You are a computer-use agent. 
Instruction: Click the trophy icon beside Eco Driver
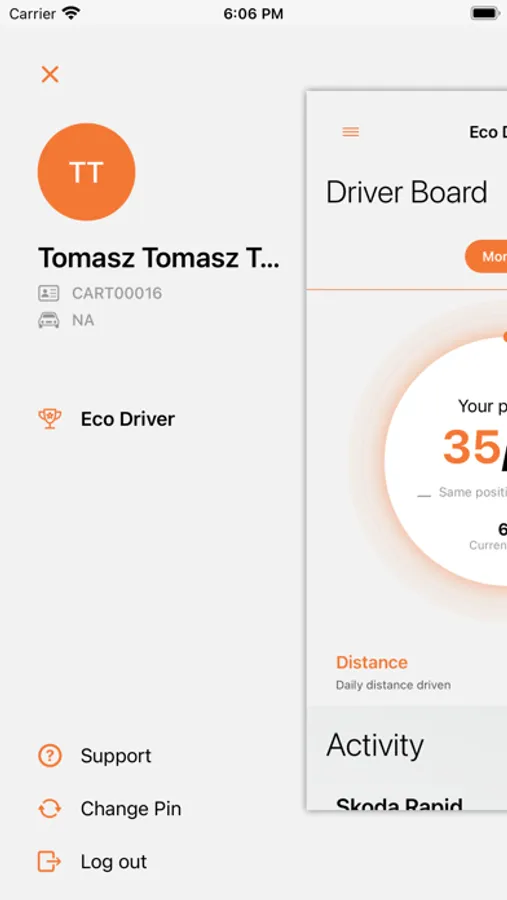tap(50, 419)
